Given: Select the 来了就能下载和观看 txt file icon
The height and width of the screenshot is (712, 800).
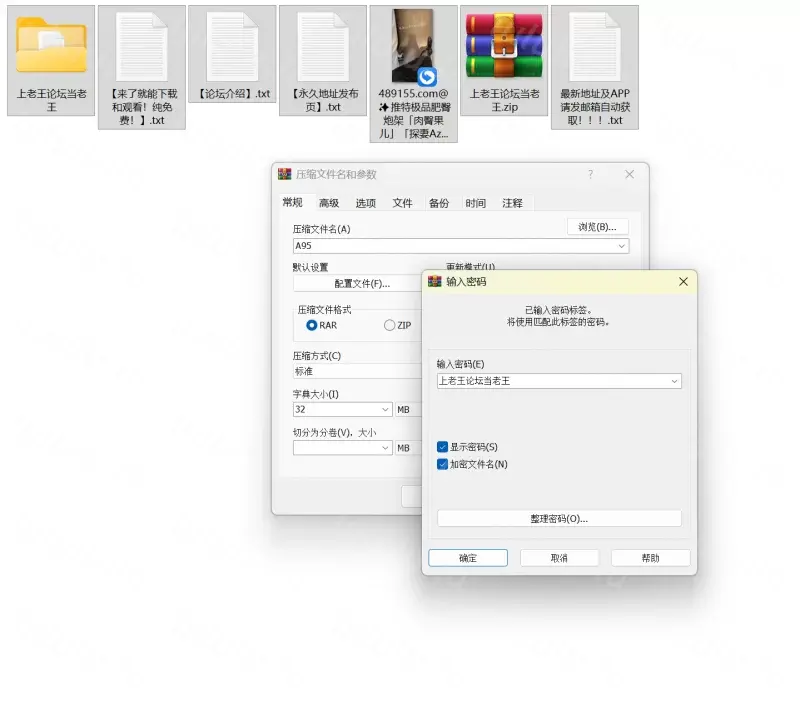Looking at the screenshot, I should (142, 46).
